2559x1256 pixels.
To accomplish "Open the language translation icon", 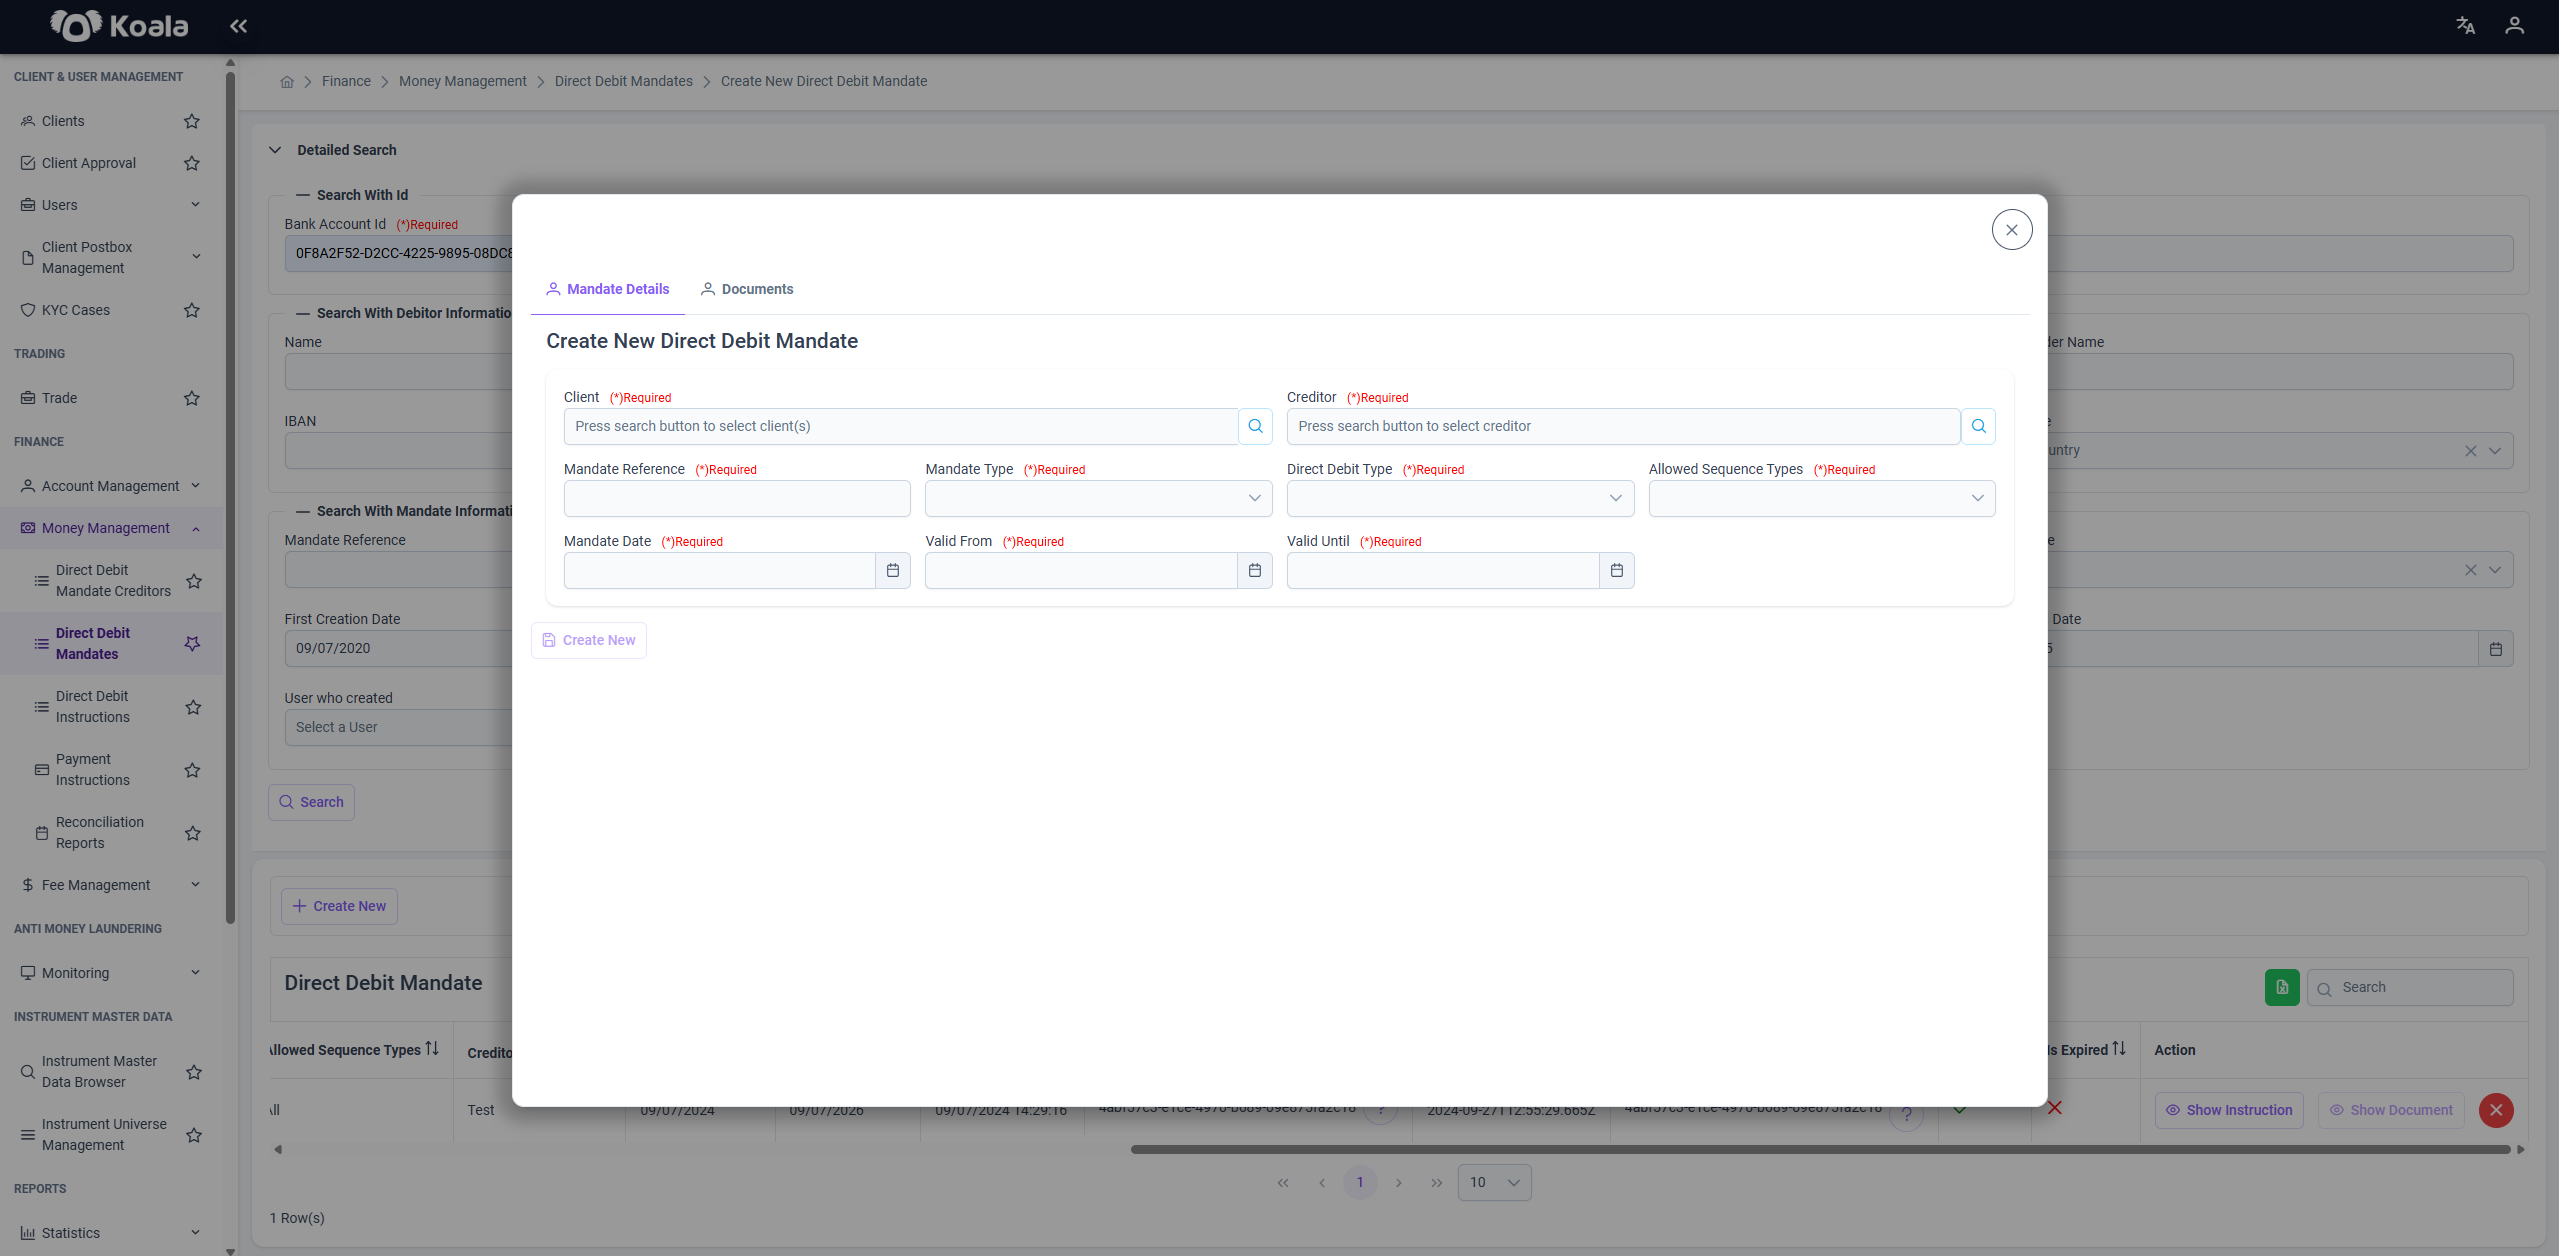I will tap(2466, 26).
